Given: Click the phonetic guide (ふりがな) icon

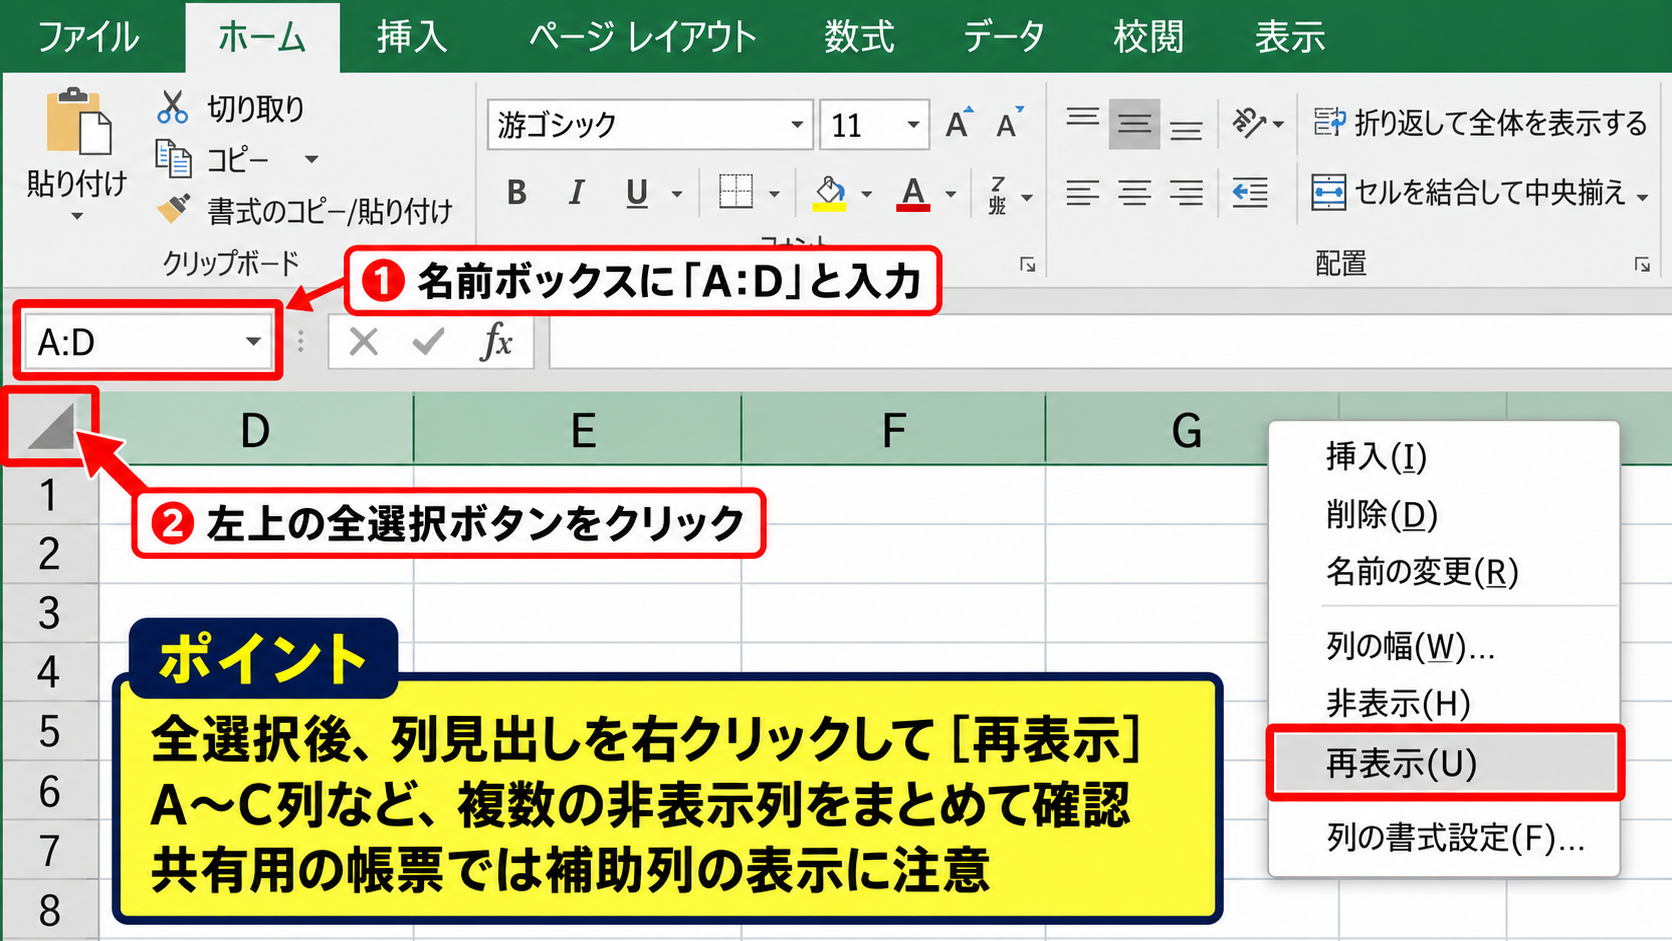Looking at the screenshot, I should click(997, 194).
